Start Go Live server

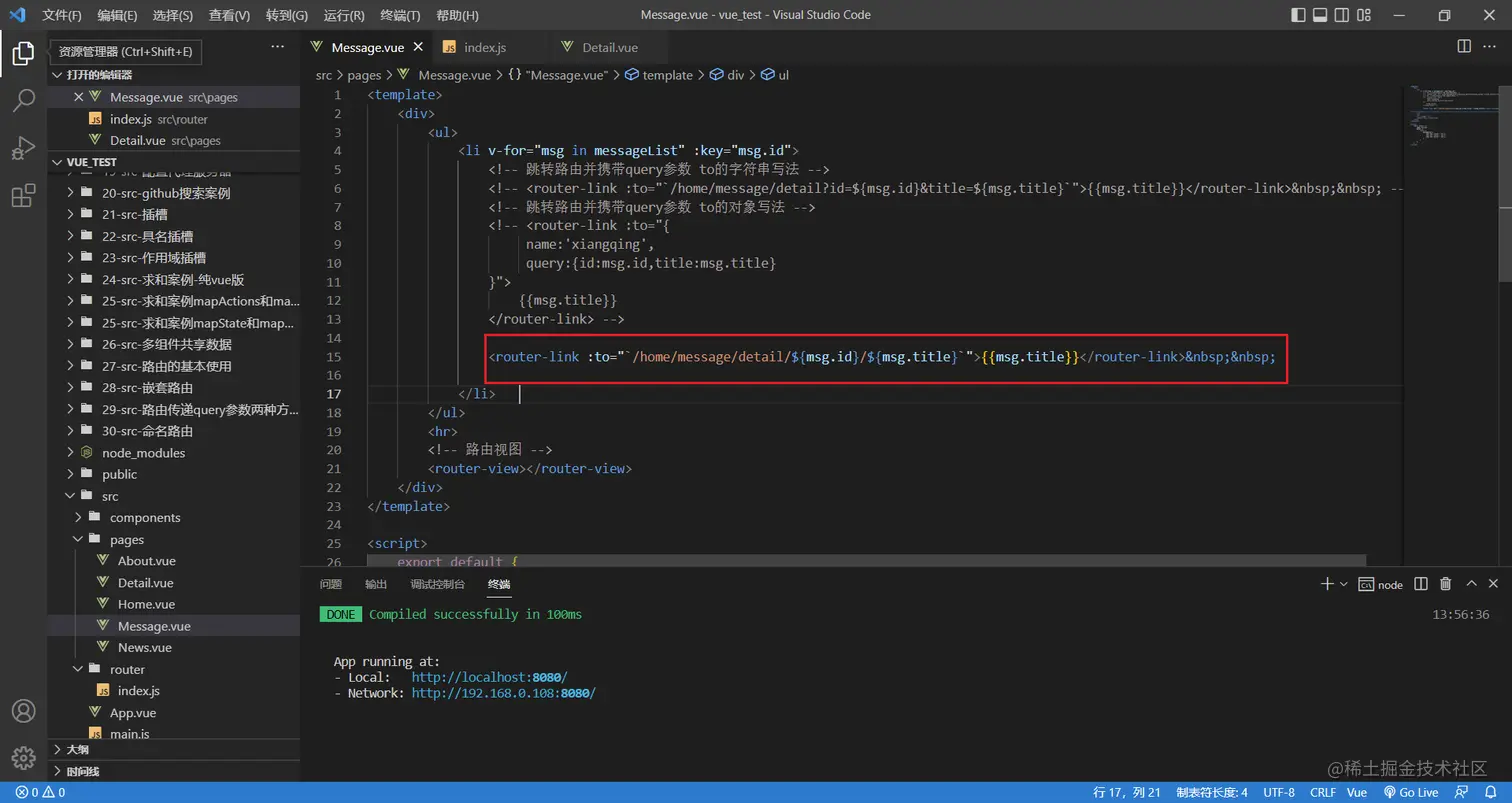1410,792
